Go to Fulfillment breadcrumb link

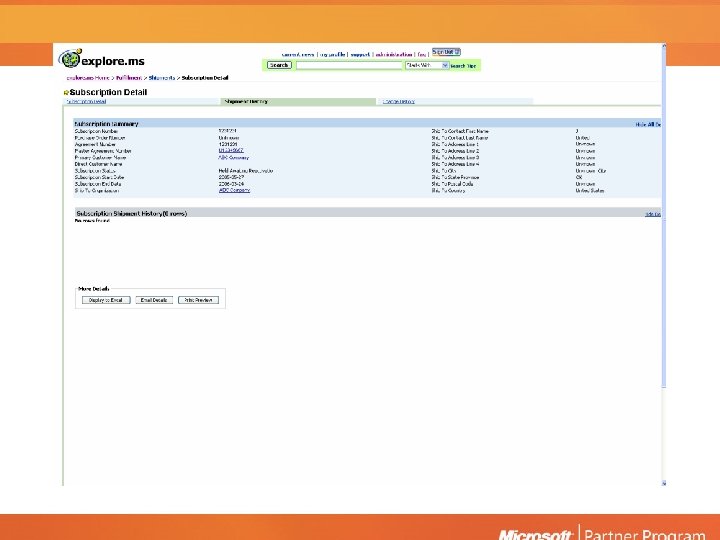tap(129, 78)
